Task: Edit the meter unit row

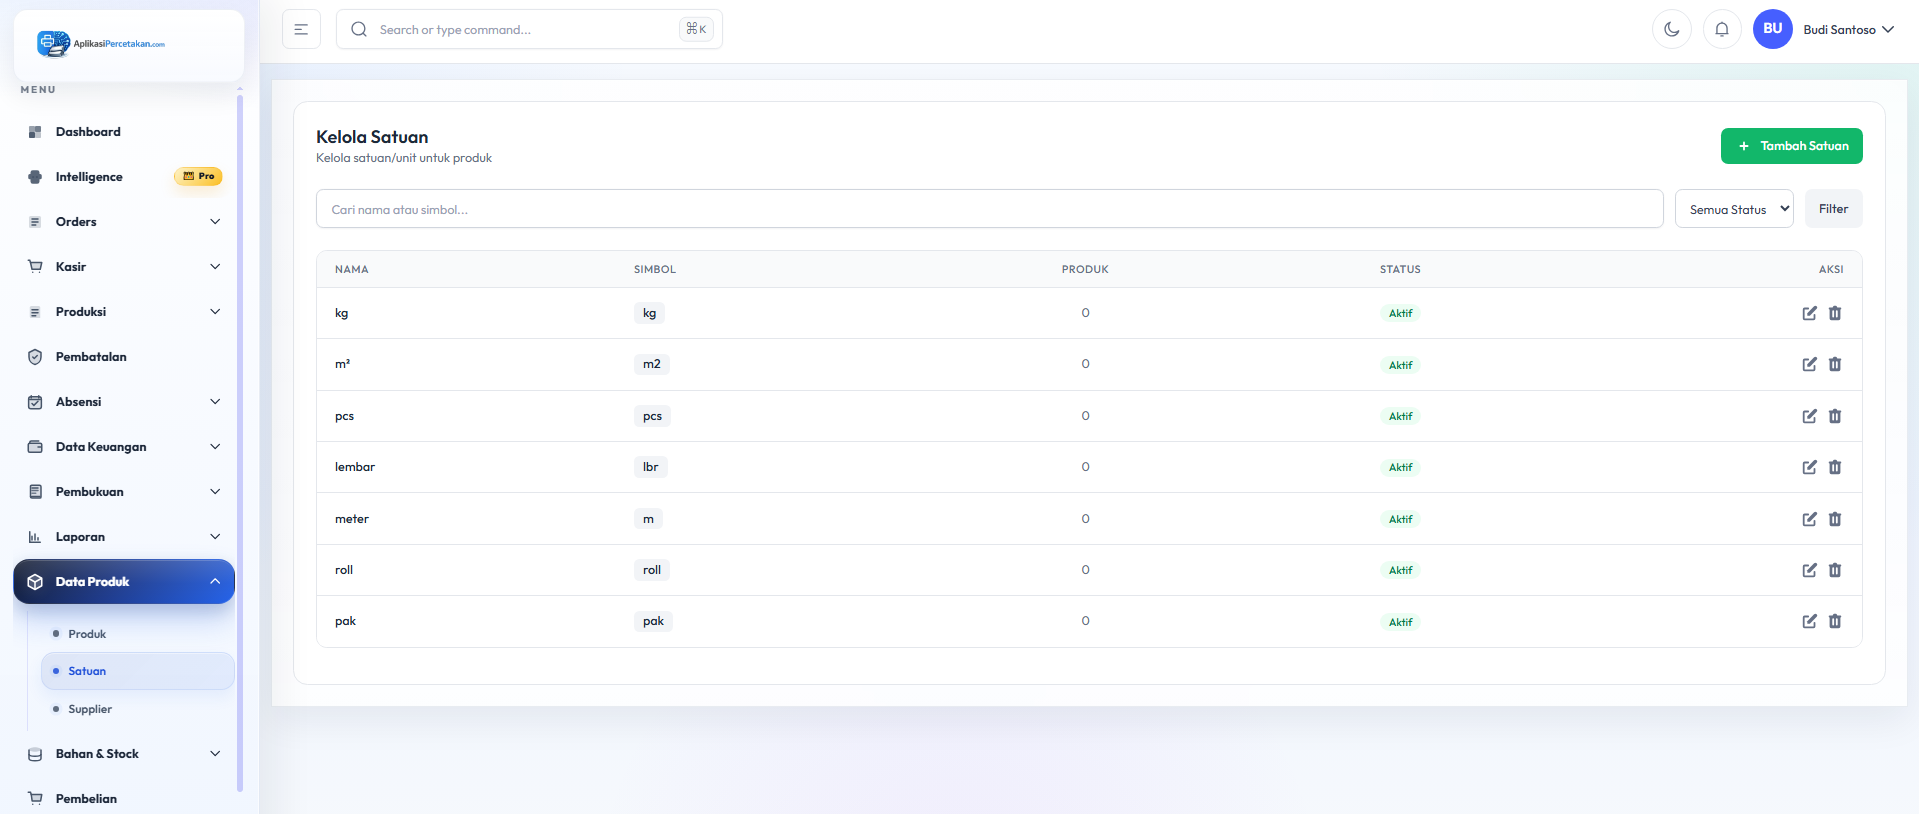Action: [1809, 519]
